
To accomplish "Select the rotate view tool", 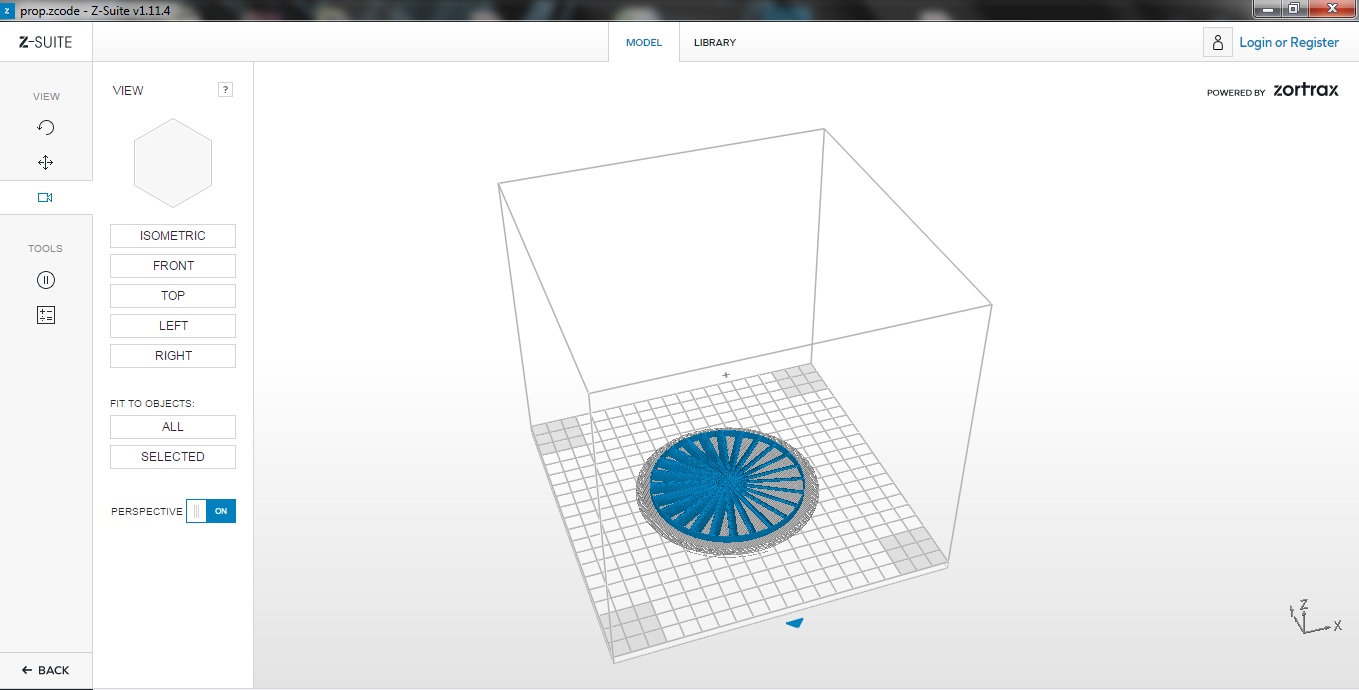I will click(x=45, y=127).
